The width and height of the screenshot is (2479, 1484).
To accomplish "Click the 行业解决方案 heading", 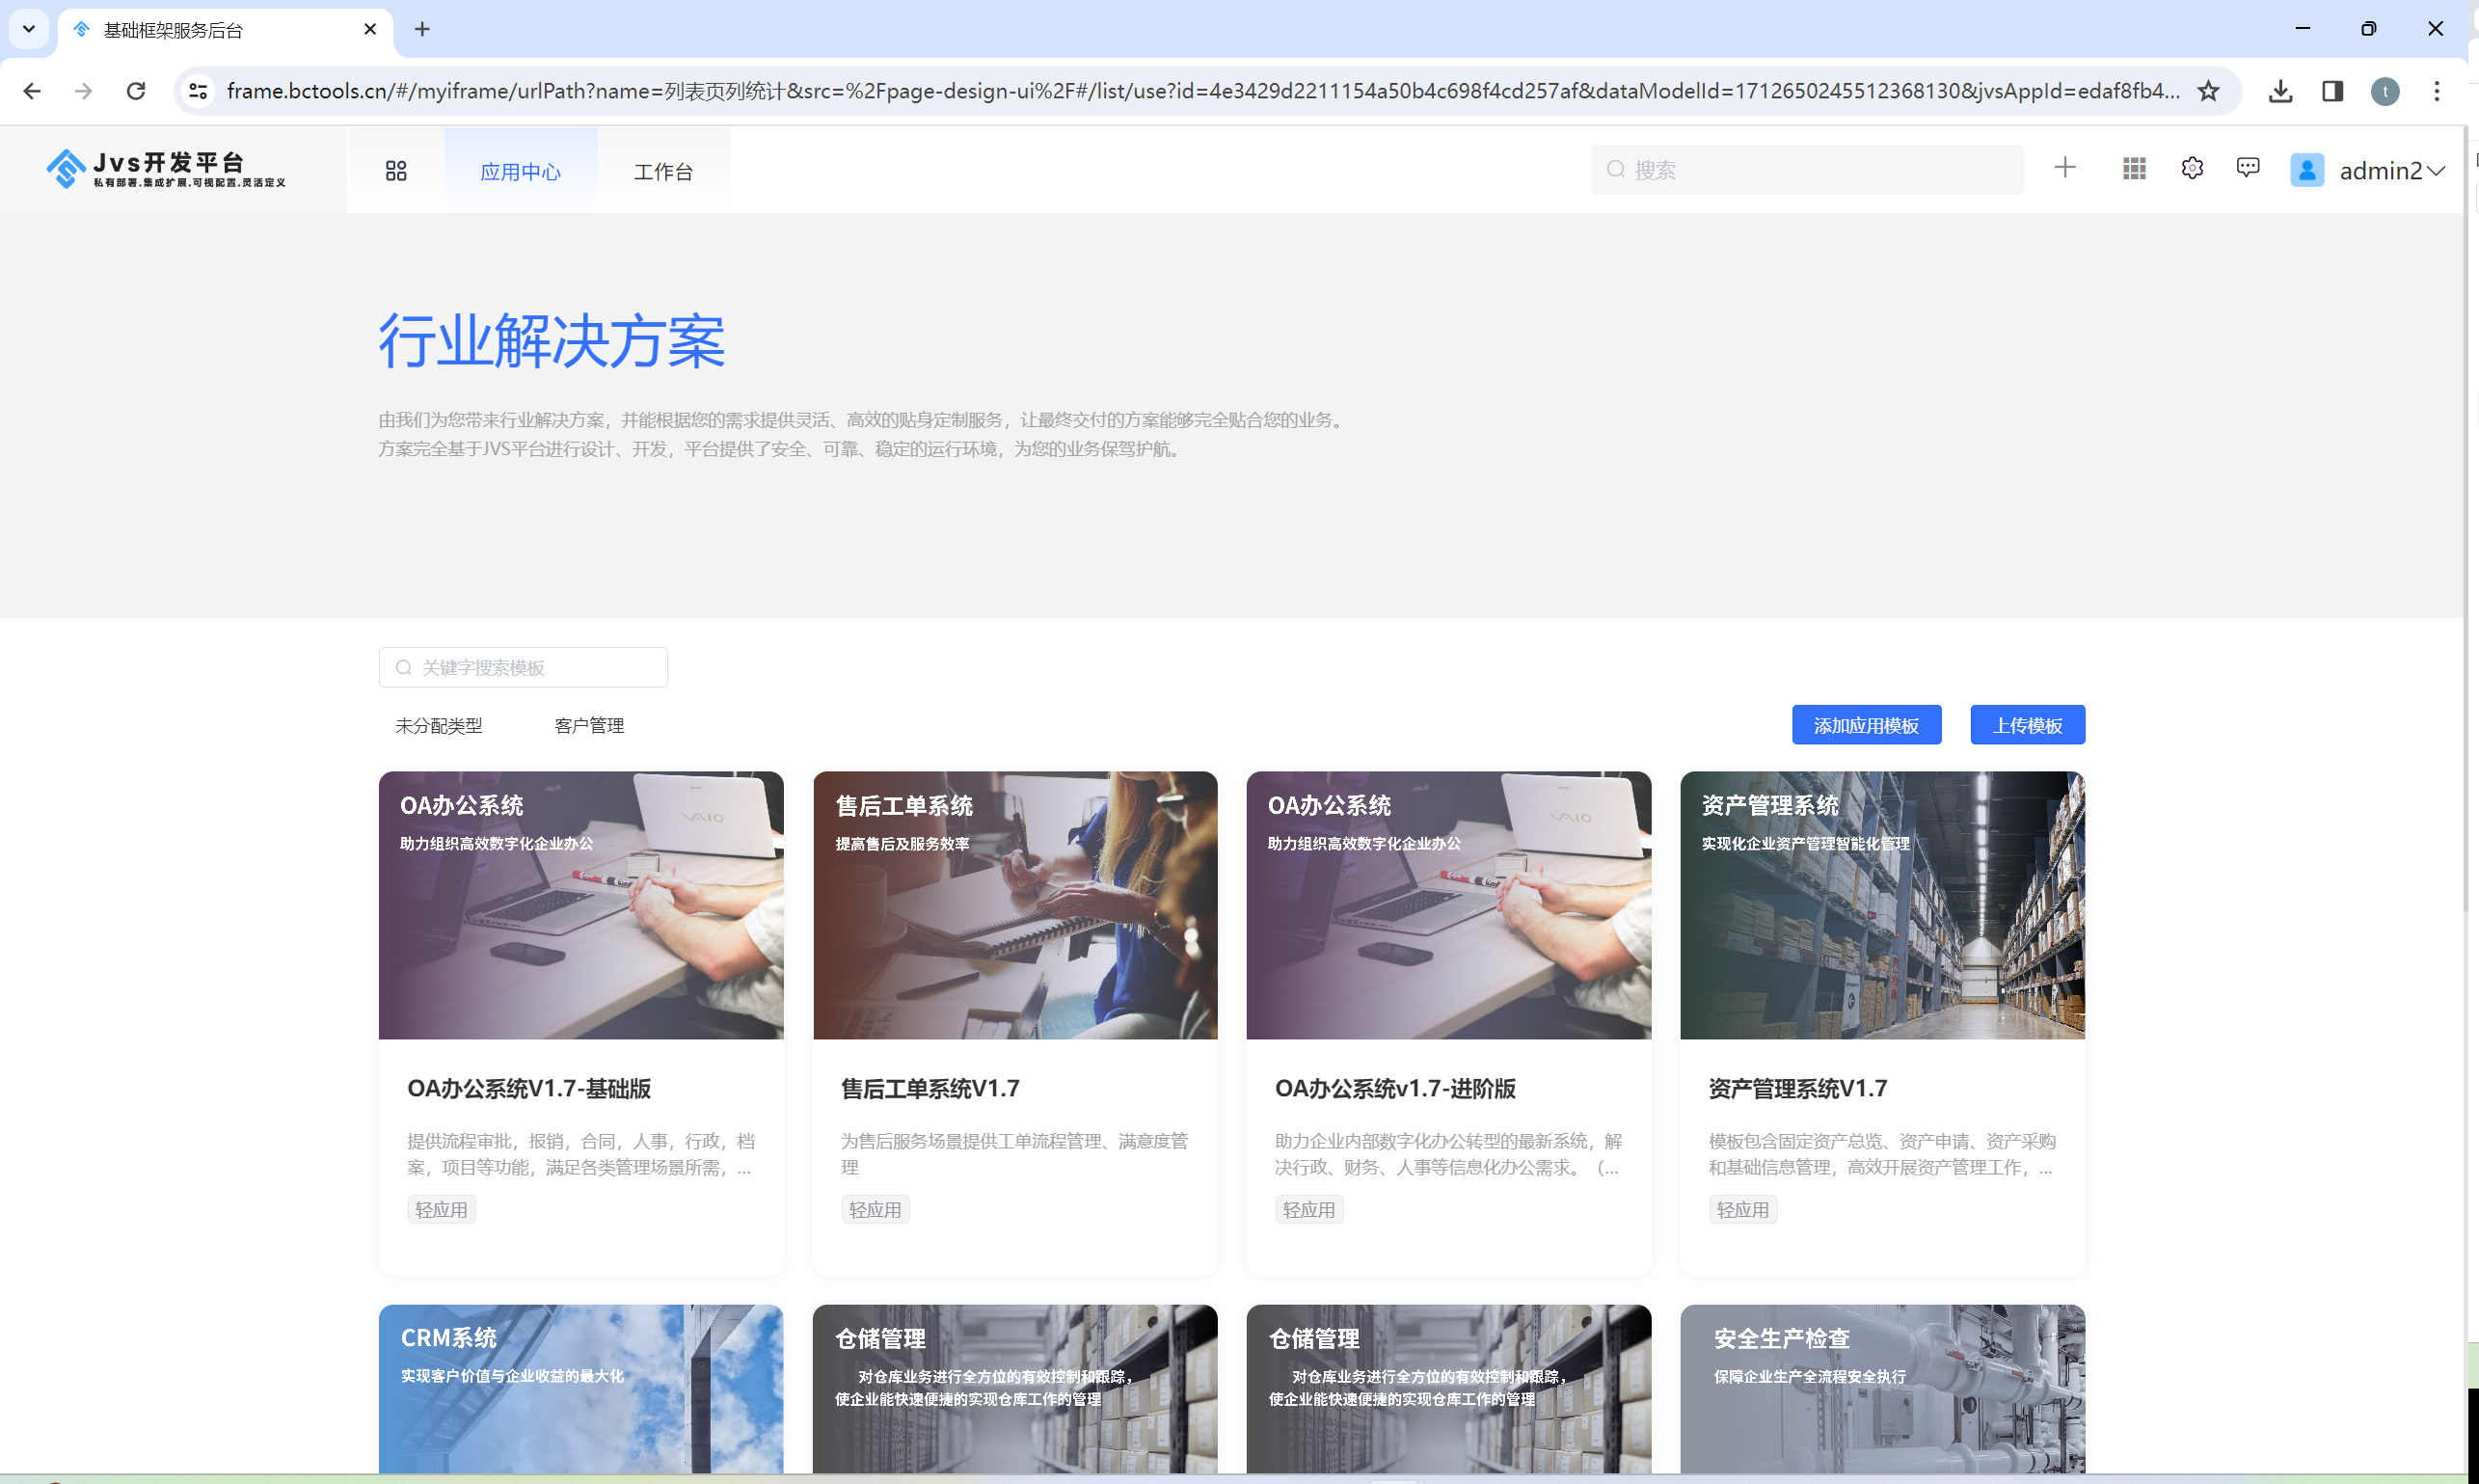I will pos(552,341).
